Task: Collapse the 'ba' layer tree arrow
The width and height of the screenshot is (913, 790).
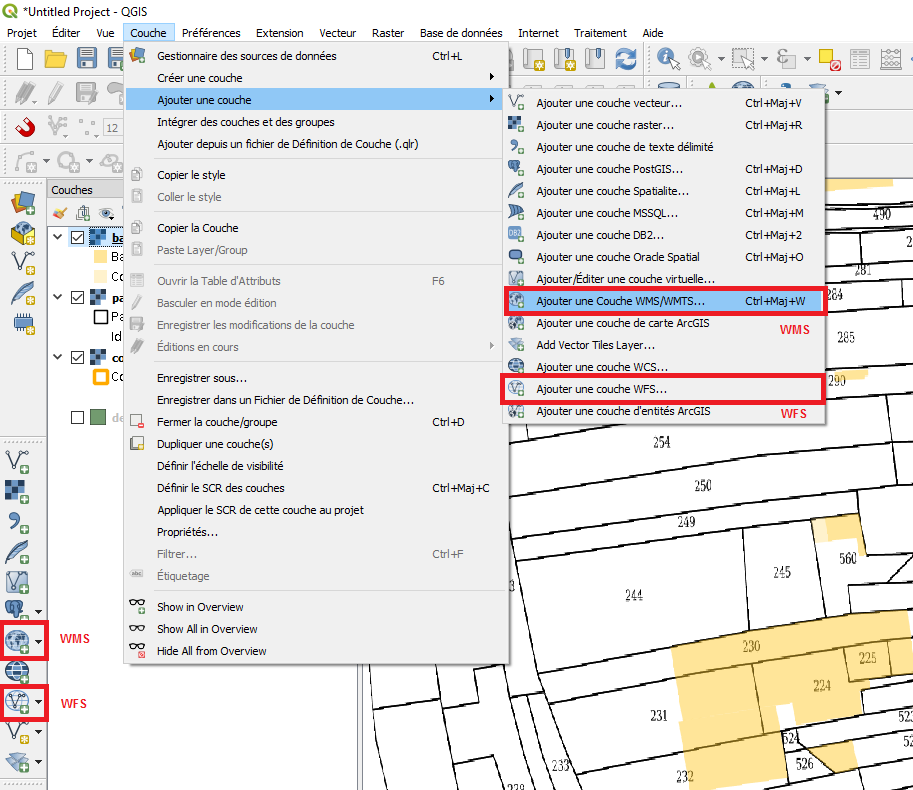Action: pos(58,237)
